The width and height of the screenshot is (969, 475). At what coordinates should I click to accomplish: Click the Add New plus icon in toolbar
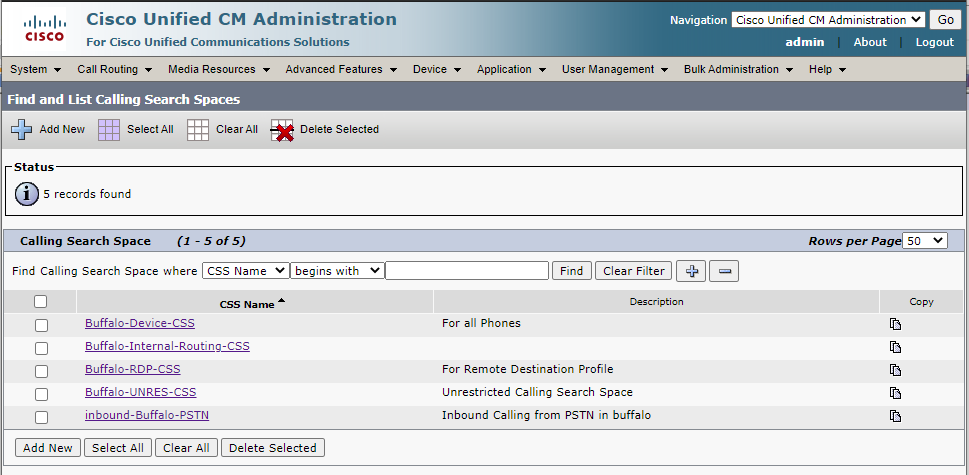21,129
